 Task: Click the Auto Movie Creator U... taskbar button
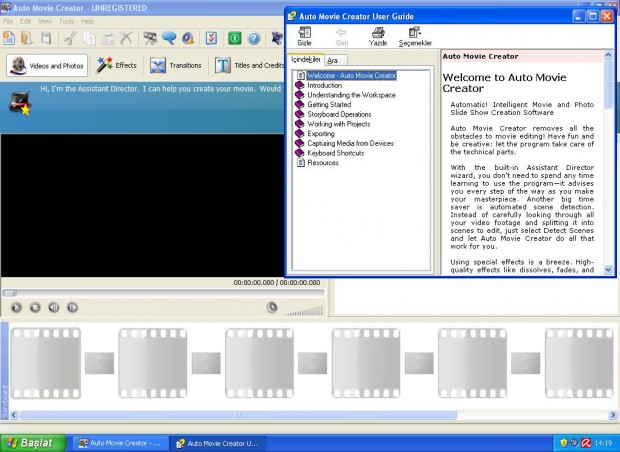point(218,443)
